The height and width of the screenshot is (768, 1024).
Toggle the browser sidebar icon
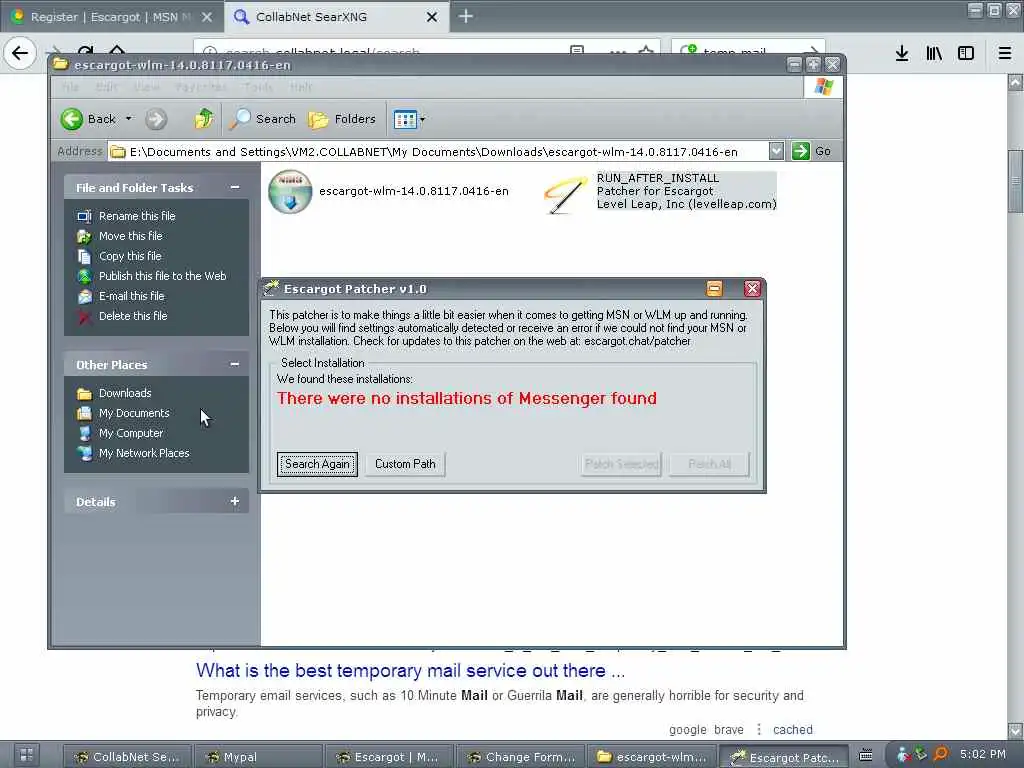[x=966, y=53]
